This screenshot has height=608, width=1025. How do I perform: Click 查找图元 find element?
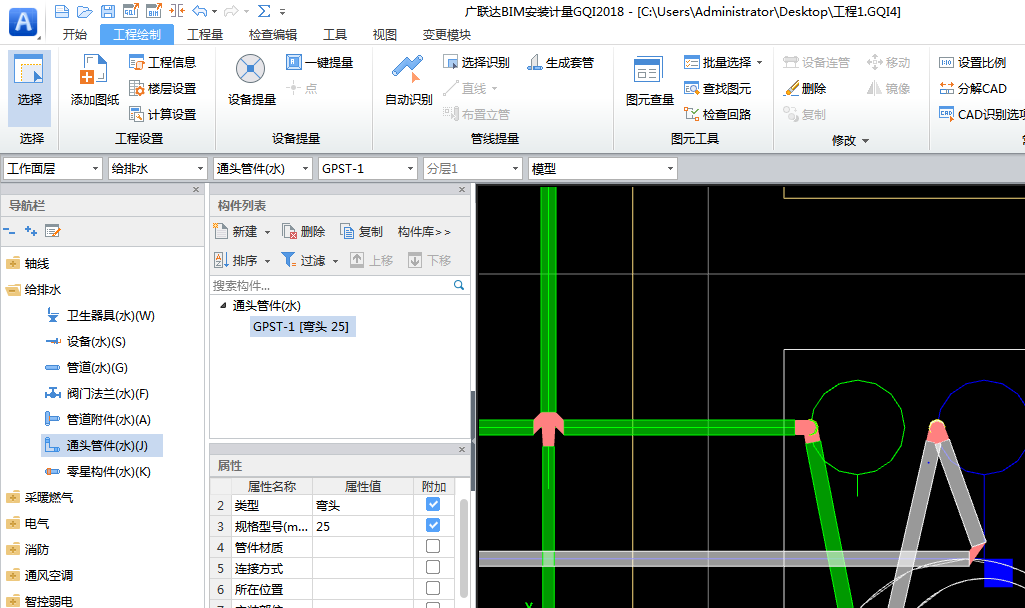coord(718,88)
